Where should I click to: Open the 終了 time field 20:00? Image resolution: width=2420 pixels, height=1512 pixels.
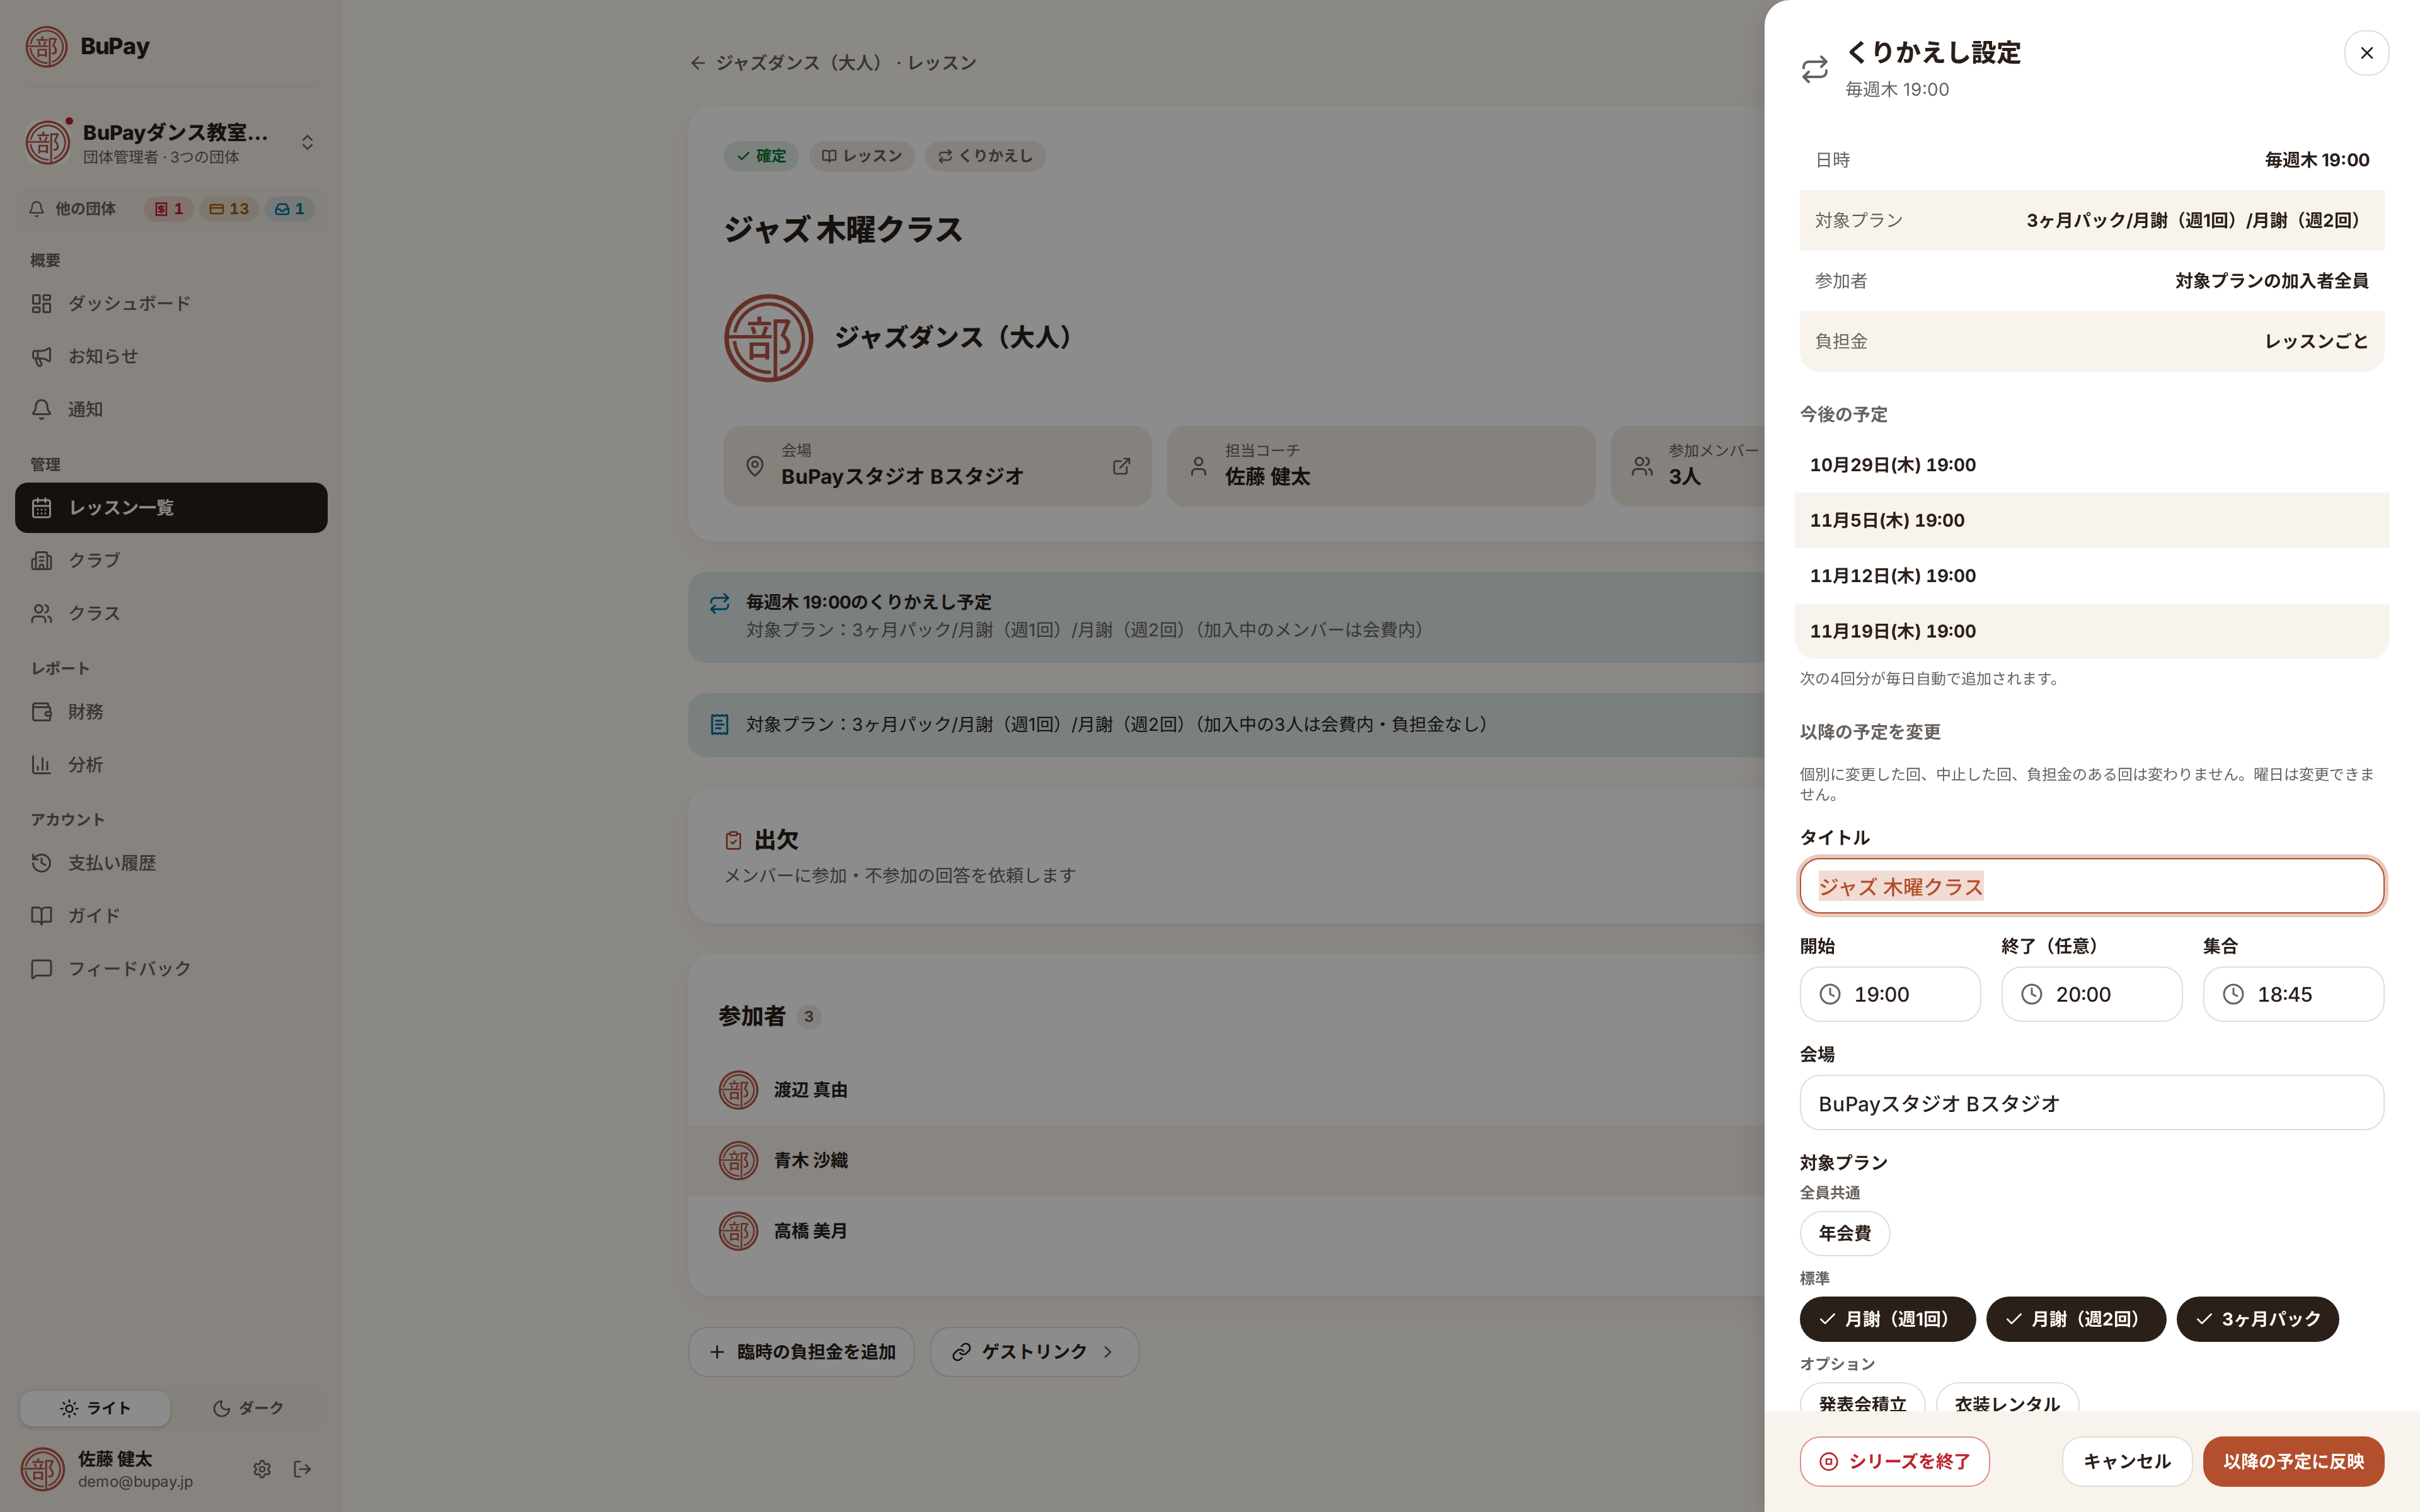[2091, 994]
